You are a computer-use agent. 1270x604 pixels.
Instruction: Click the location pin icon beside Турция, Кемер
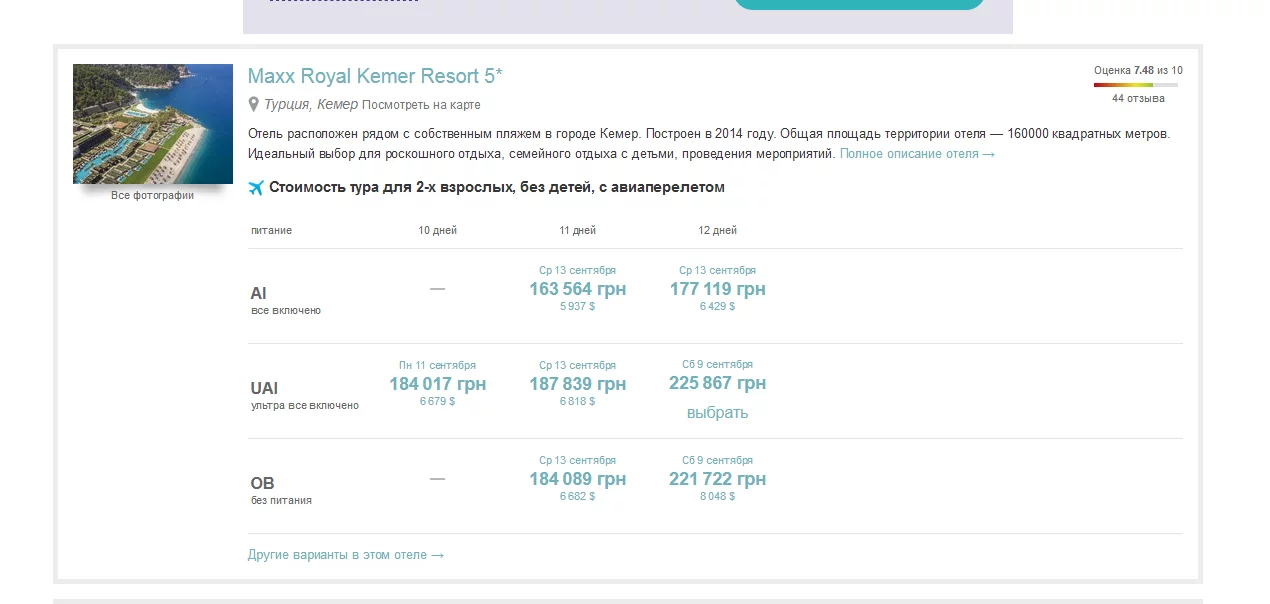pyautogui.click(x=254, y=104)
